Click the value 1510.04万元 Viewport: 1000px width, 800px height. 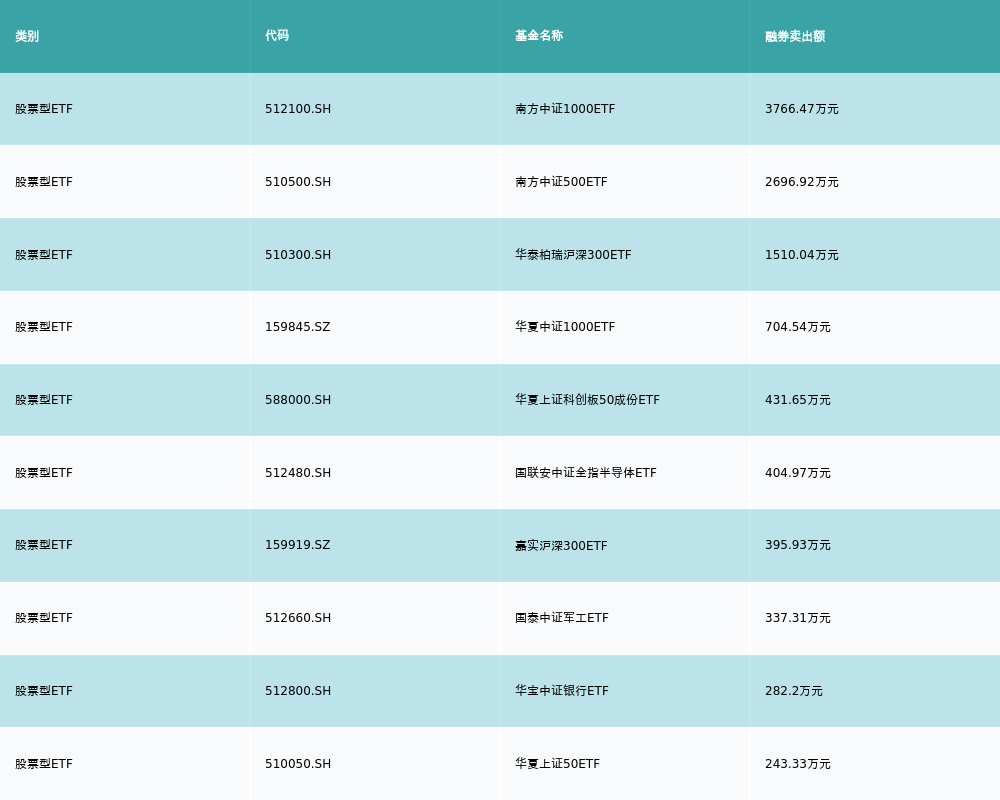pos(802,255)
